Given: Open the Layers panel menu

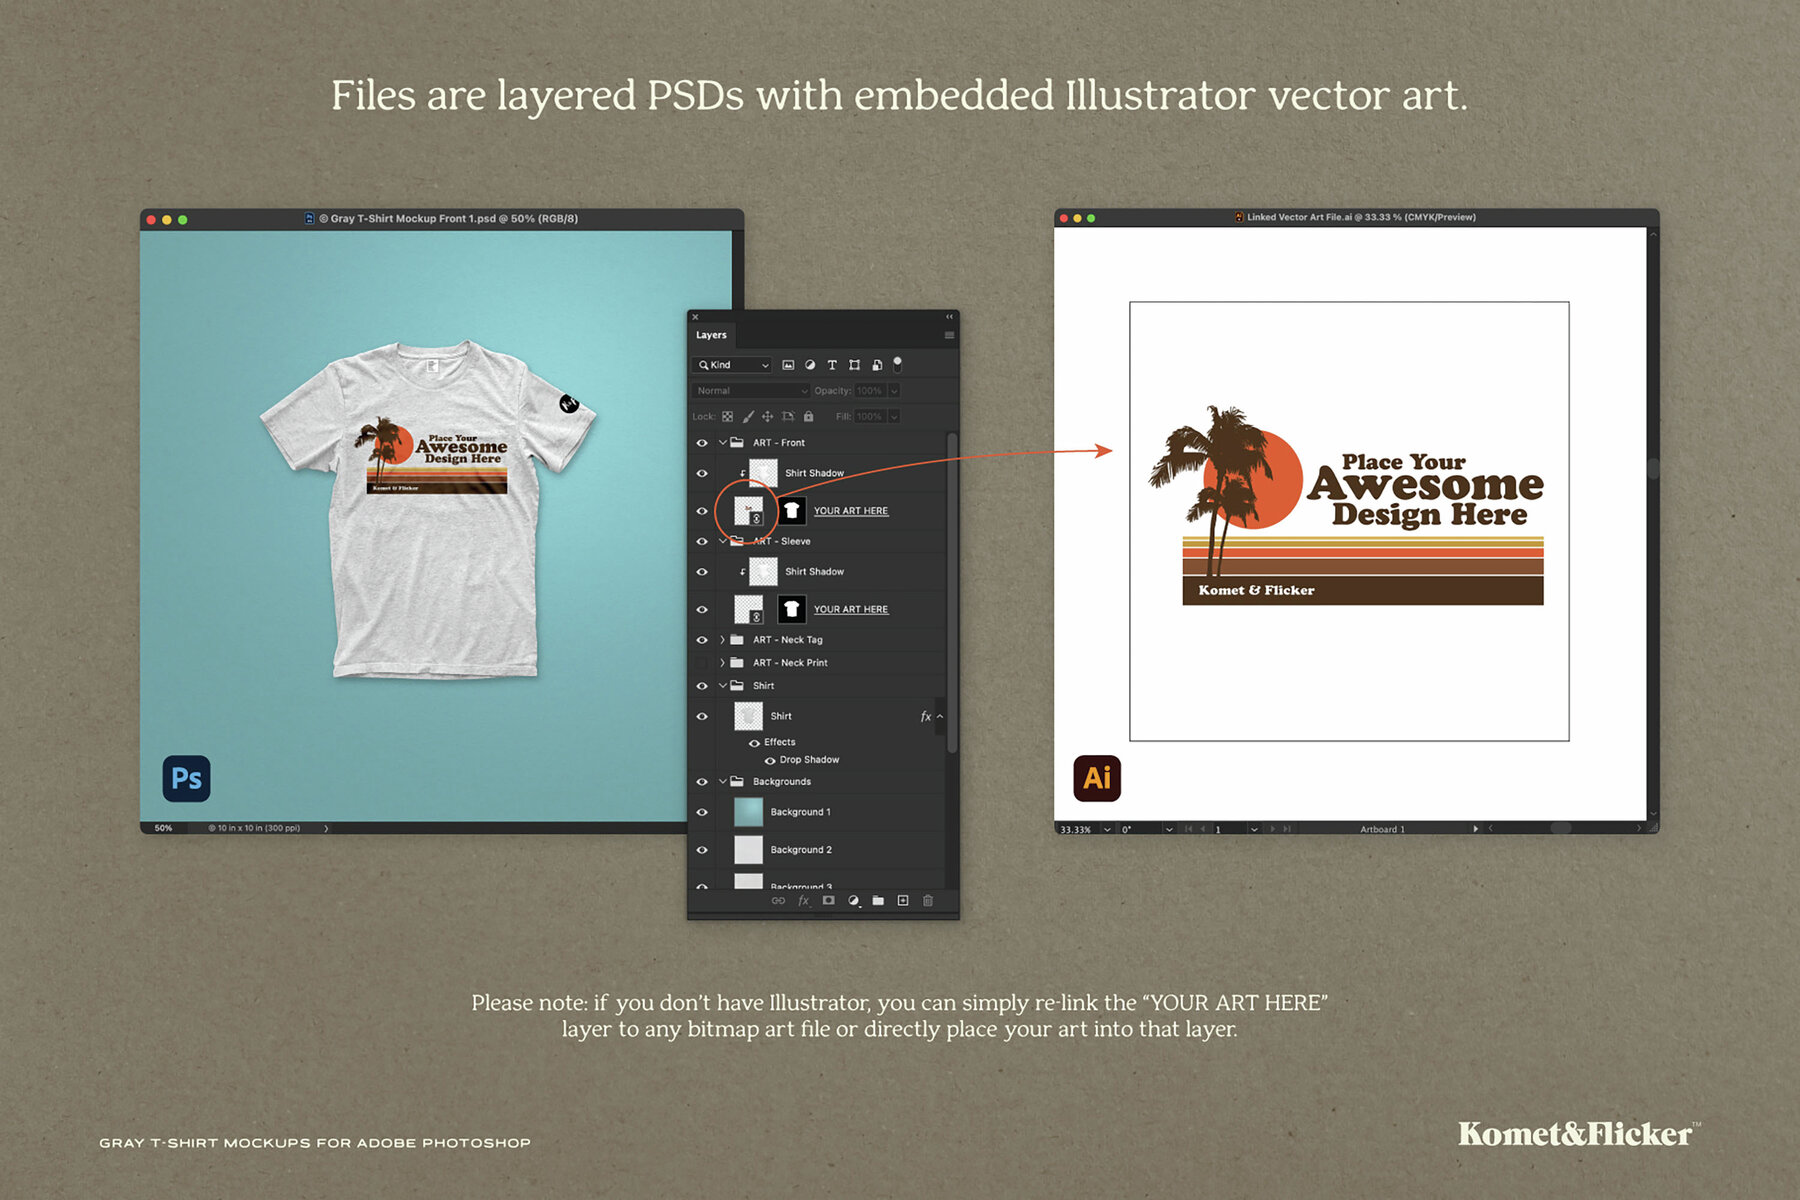Looking at the screenshot, I should click(x=950, y=335).
